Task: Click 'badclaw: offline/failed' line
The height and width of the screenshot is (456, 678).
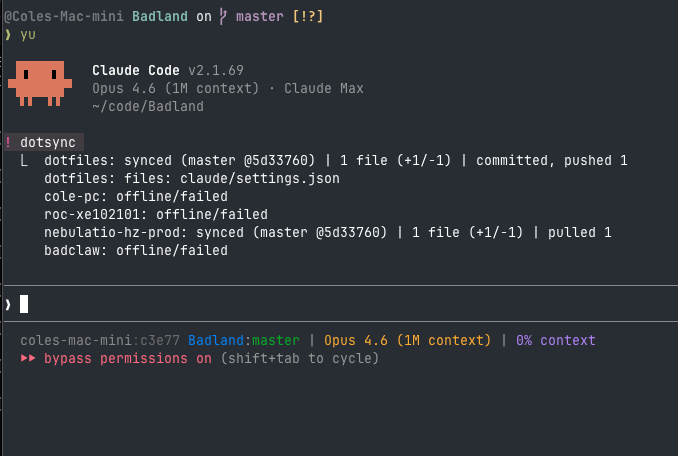Action: 136,251
